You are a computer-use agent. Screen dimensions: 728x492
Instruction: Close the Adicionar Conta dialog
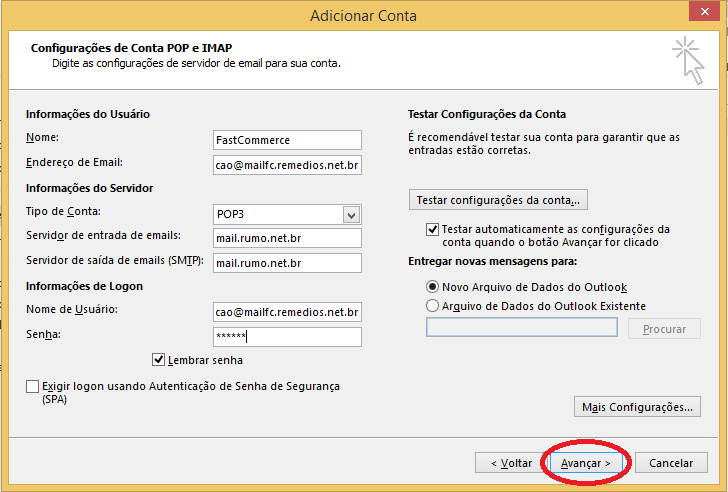click(704, 11)
